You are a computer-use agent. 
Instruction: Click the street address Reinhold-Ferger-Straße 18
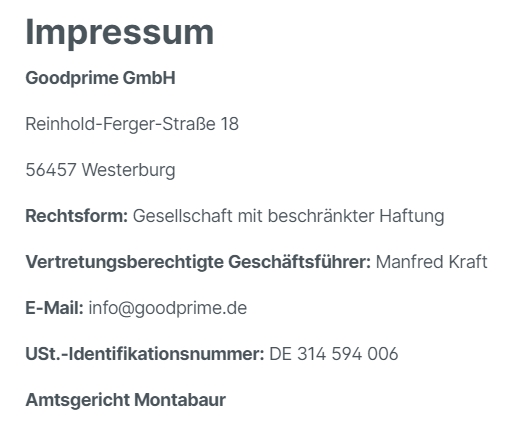[x=132, y=124]
